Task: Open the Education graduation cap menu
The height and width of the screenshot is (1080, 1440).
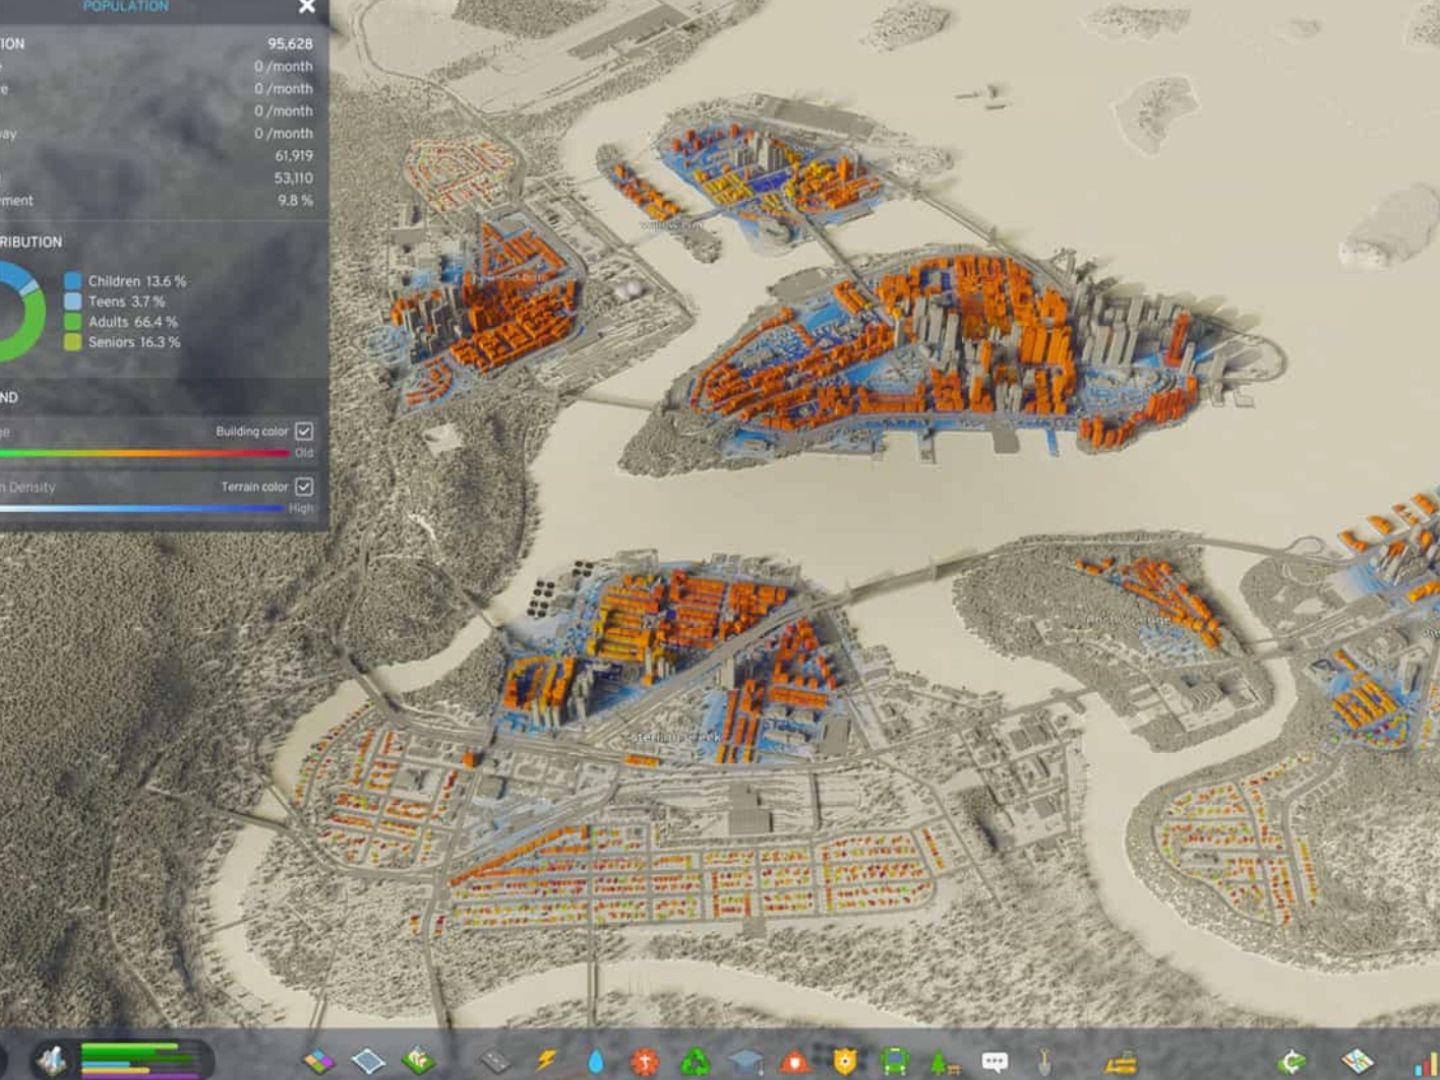Action: 746,1062
